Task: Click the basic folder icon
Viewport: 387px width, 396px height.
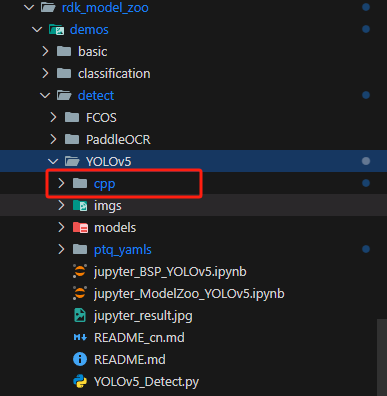Action: coord(64,51)
